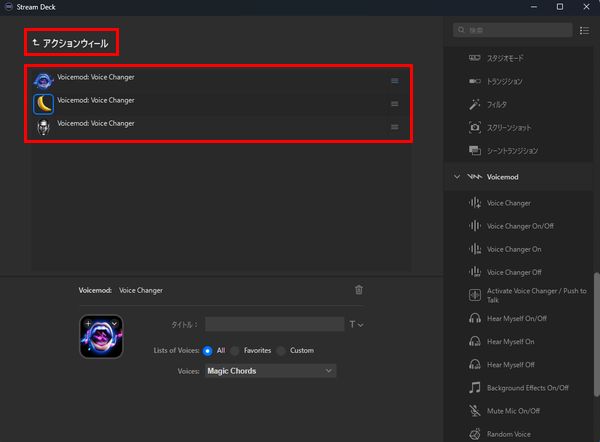Image resolution: width=600 pixels, height=442 pixels.
Task: Click the actions search field
Action: tap(513, 30)
